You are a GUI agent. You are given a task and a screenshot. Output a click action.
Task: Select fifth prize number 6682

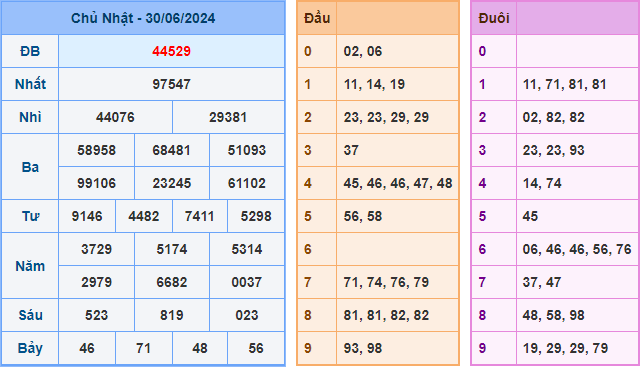coord(171,282)
